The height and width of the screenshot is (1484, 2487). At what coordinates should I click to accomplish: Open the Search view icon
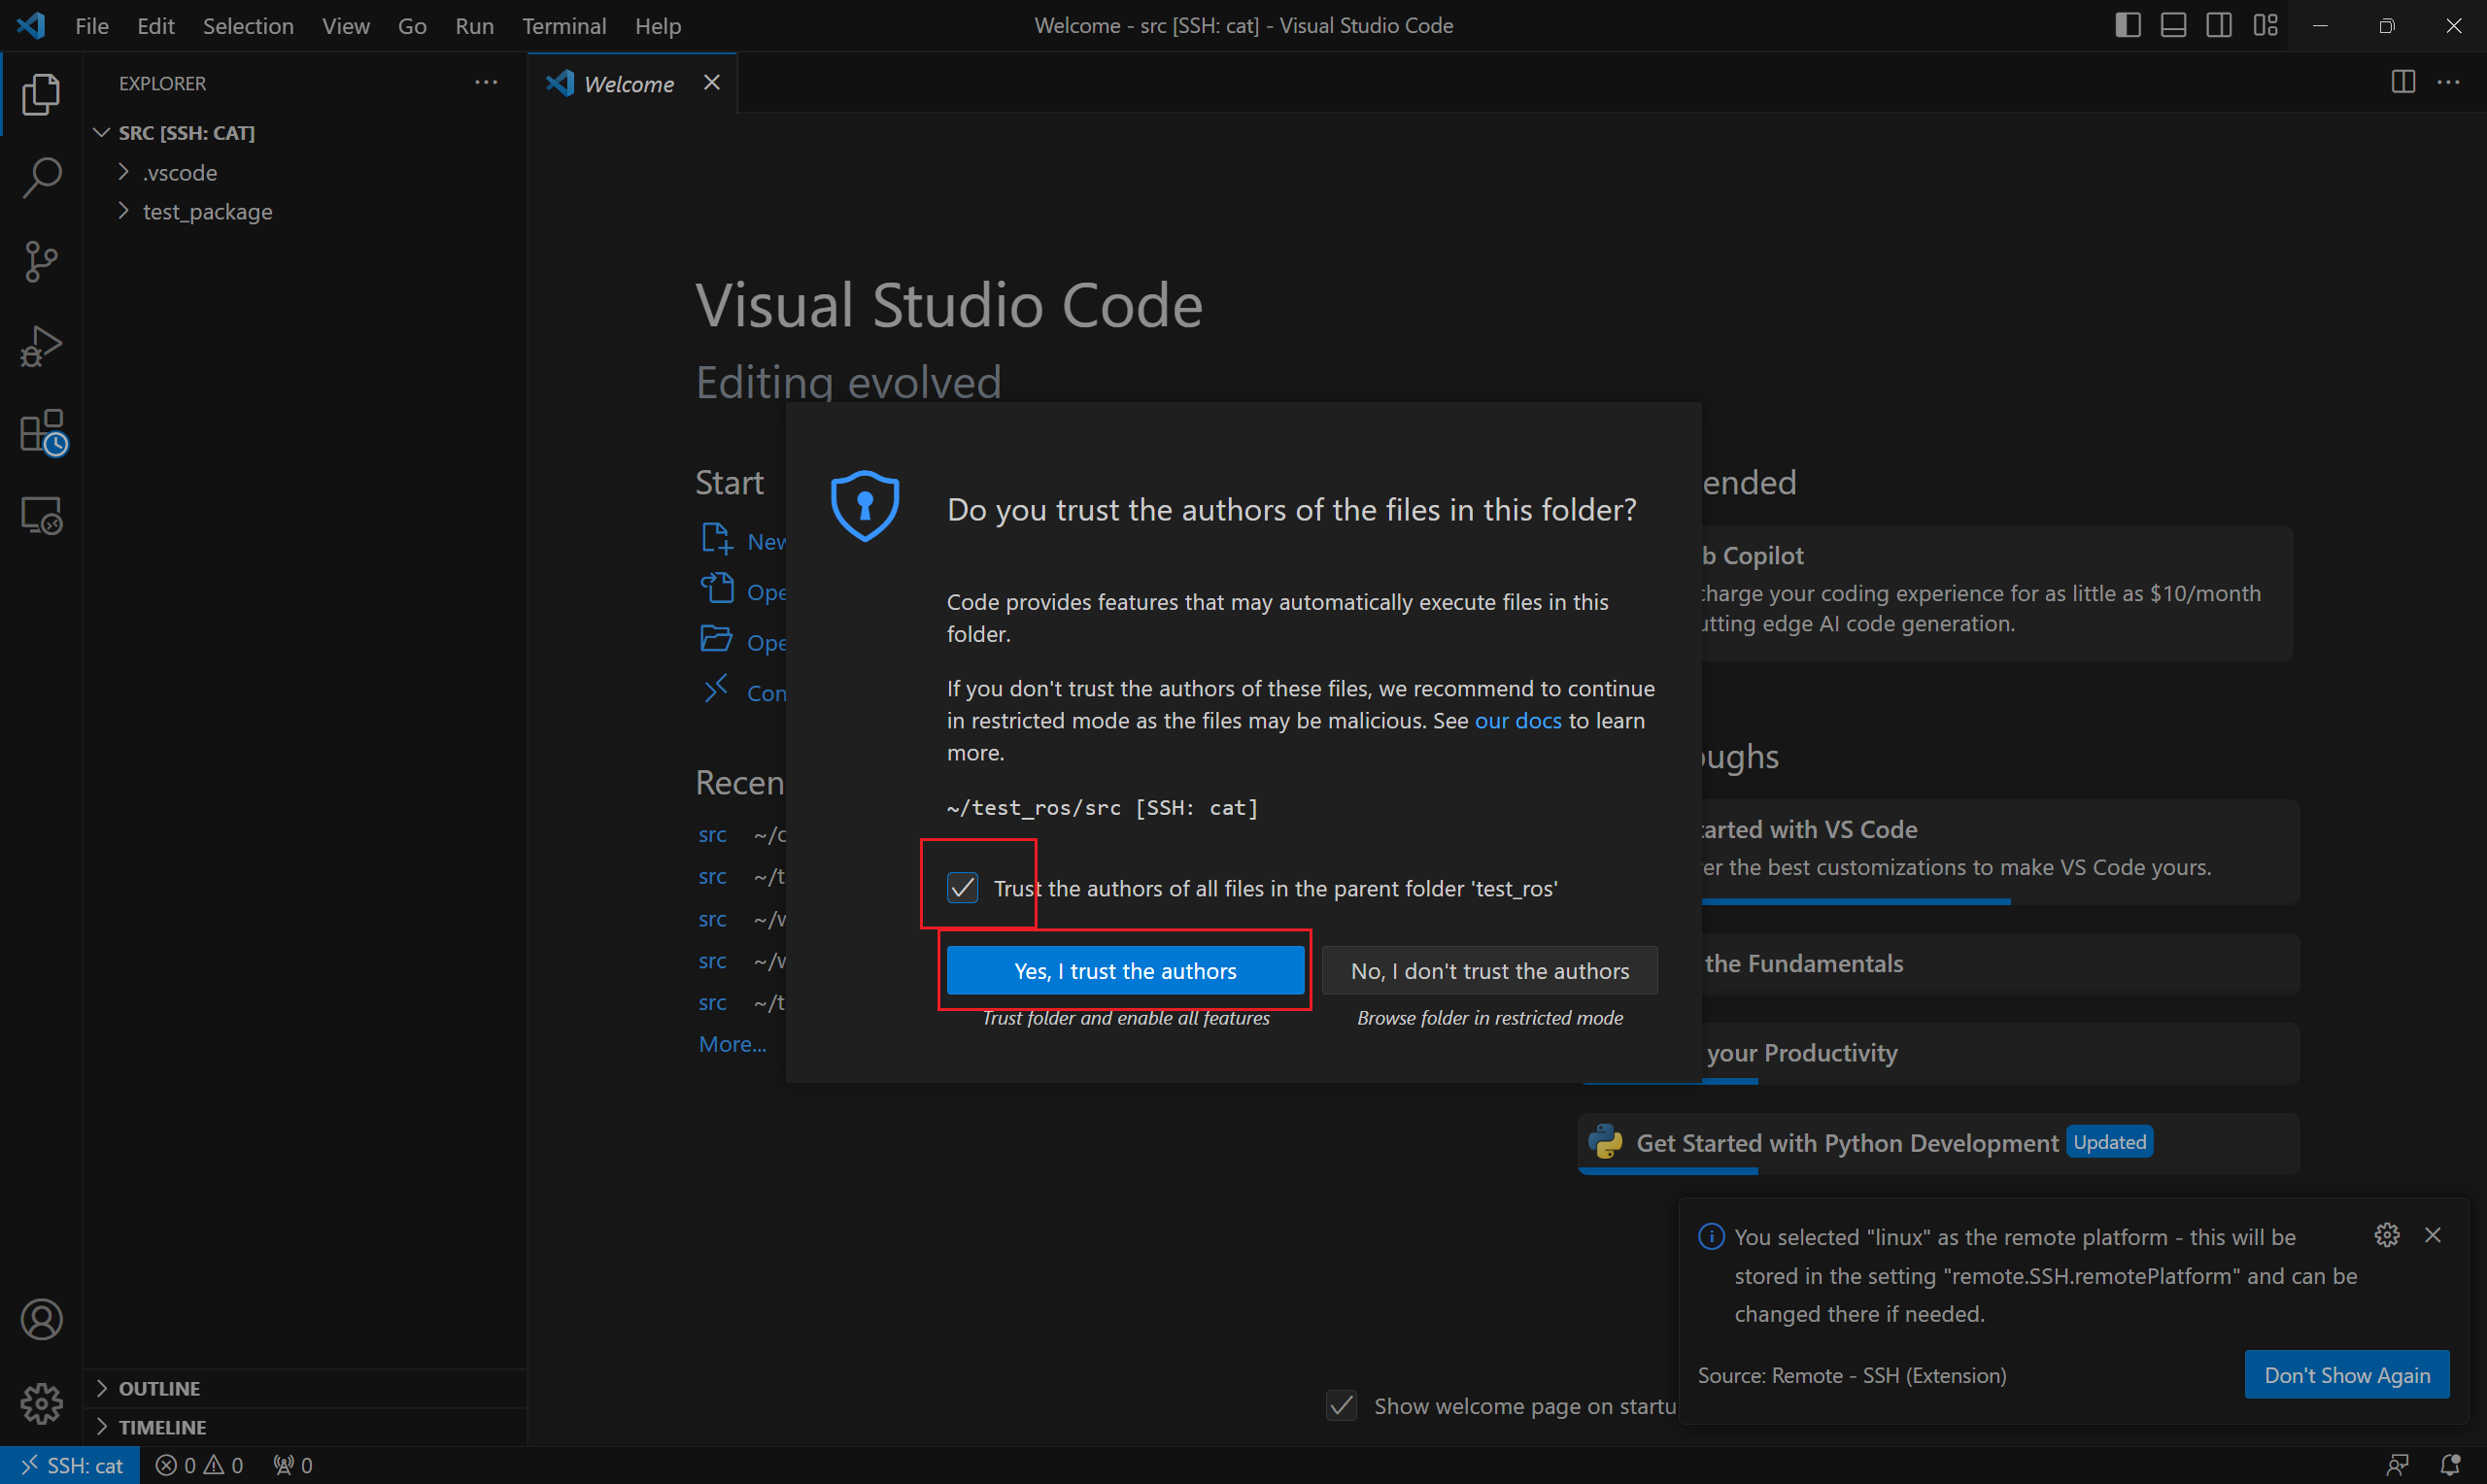pos(41,178)
